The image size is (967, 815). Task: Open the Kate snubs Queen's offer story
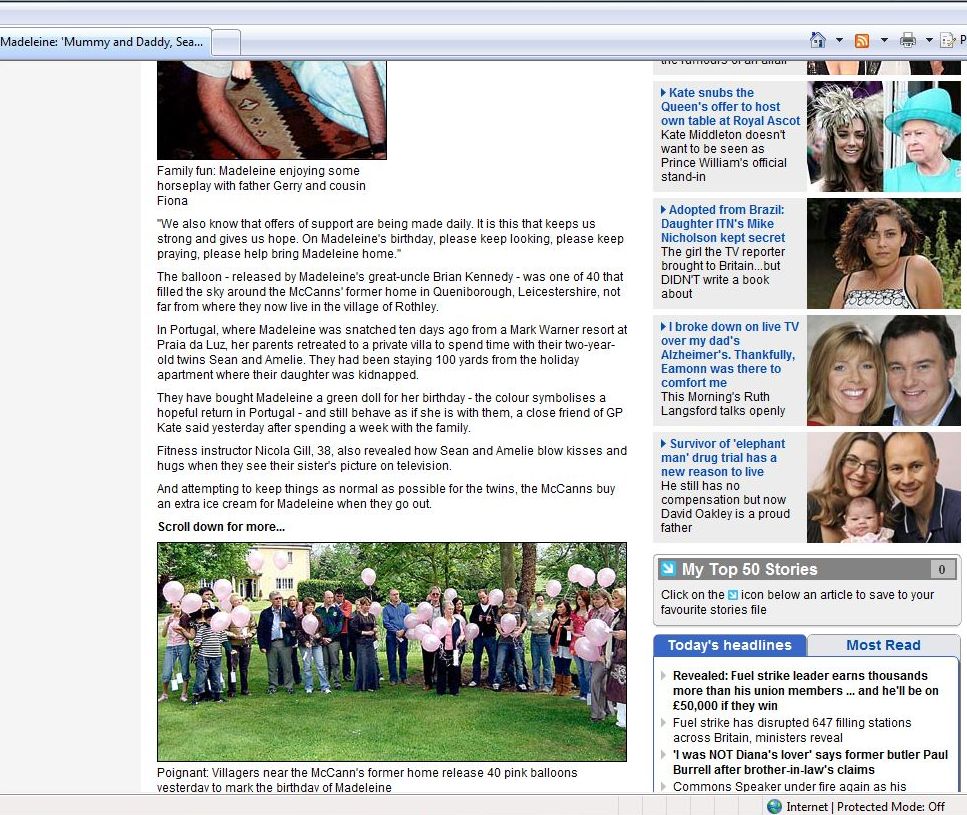[x=729, y=106]
